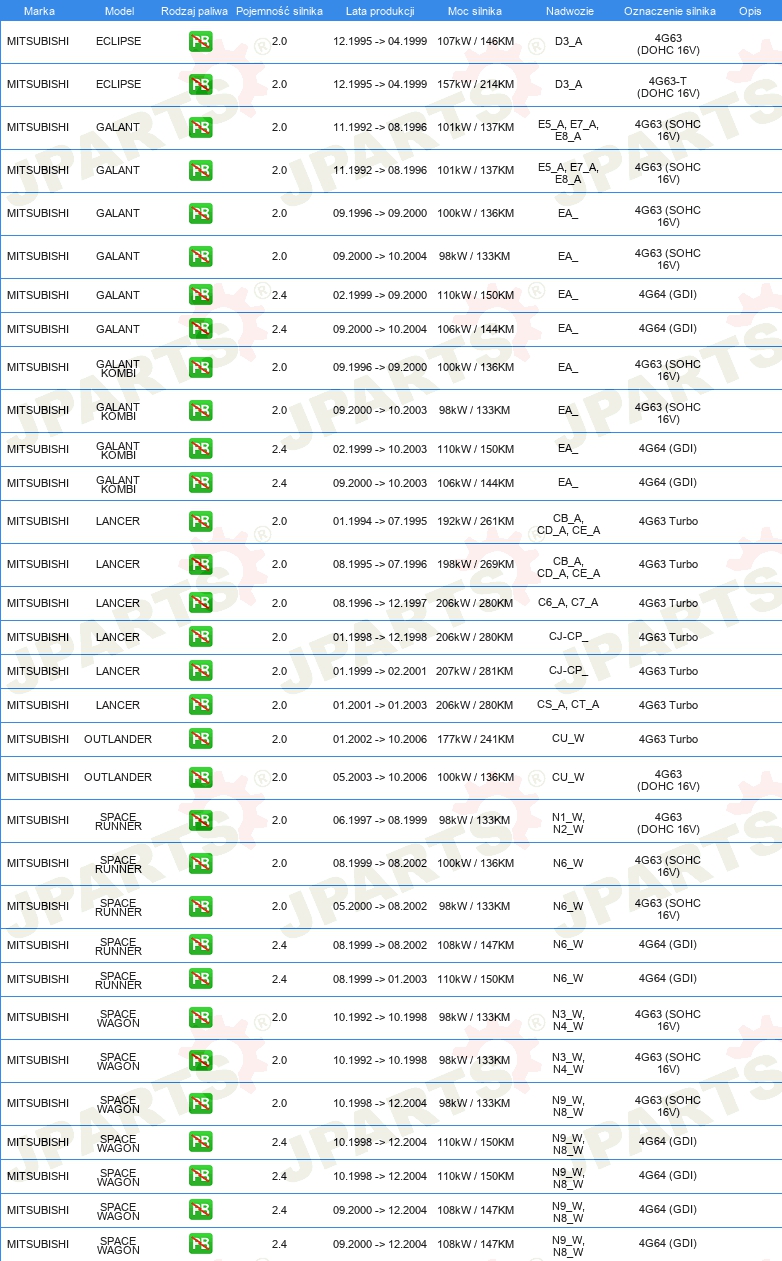Click fuel icon for Galant 2.4 106kW / 144KM row
The height and width of the screenshot is (1261, 782).
200,329
